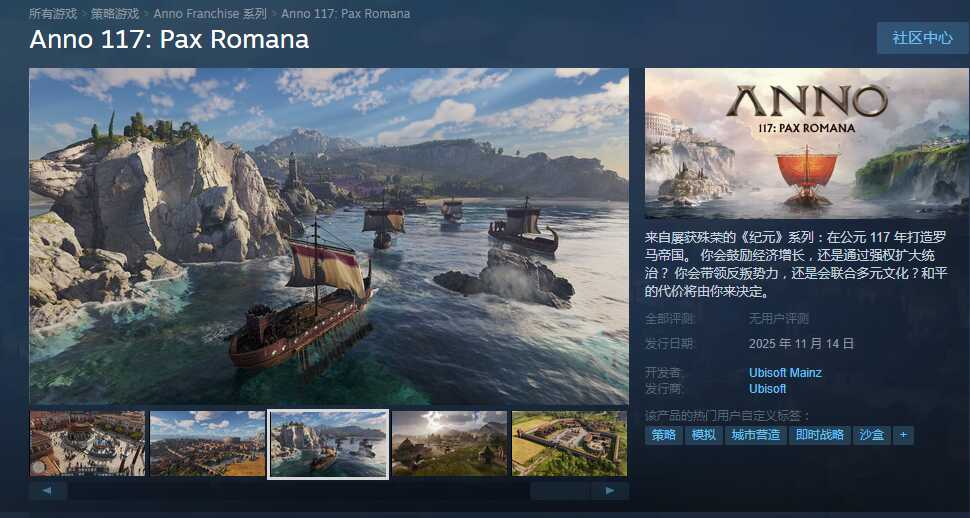Screen dimensions: 970x518
Task: View the second cityscape thumbnail
Action: 208,444
